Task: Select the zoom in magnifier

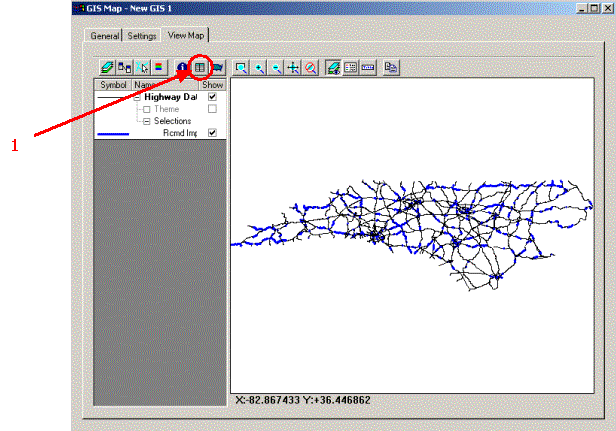Action: point(259,68)
